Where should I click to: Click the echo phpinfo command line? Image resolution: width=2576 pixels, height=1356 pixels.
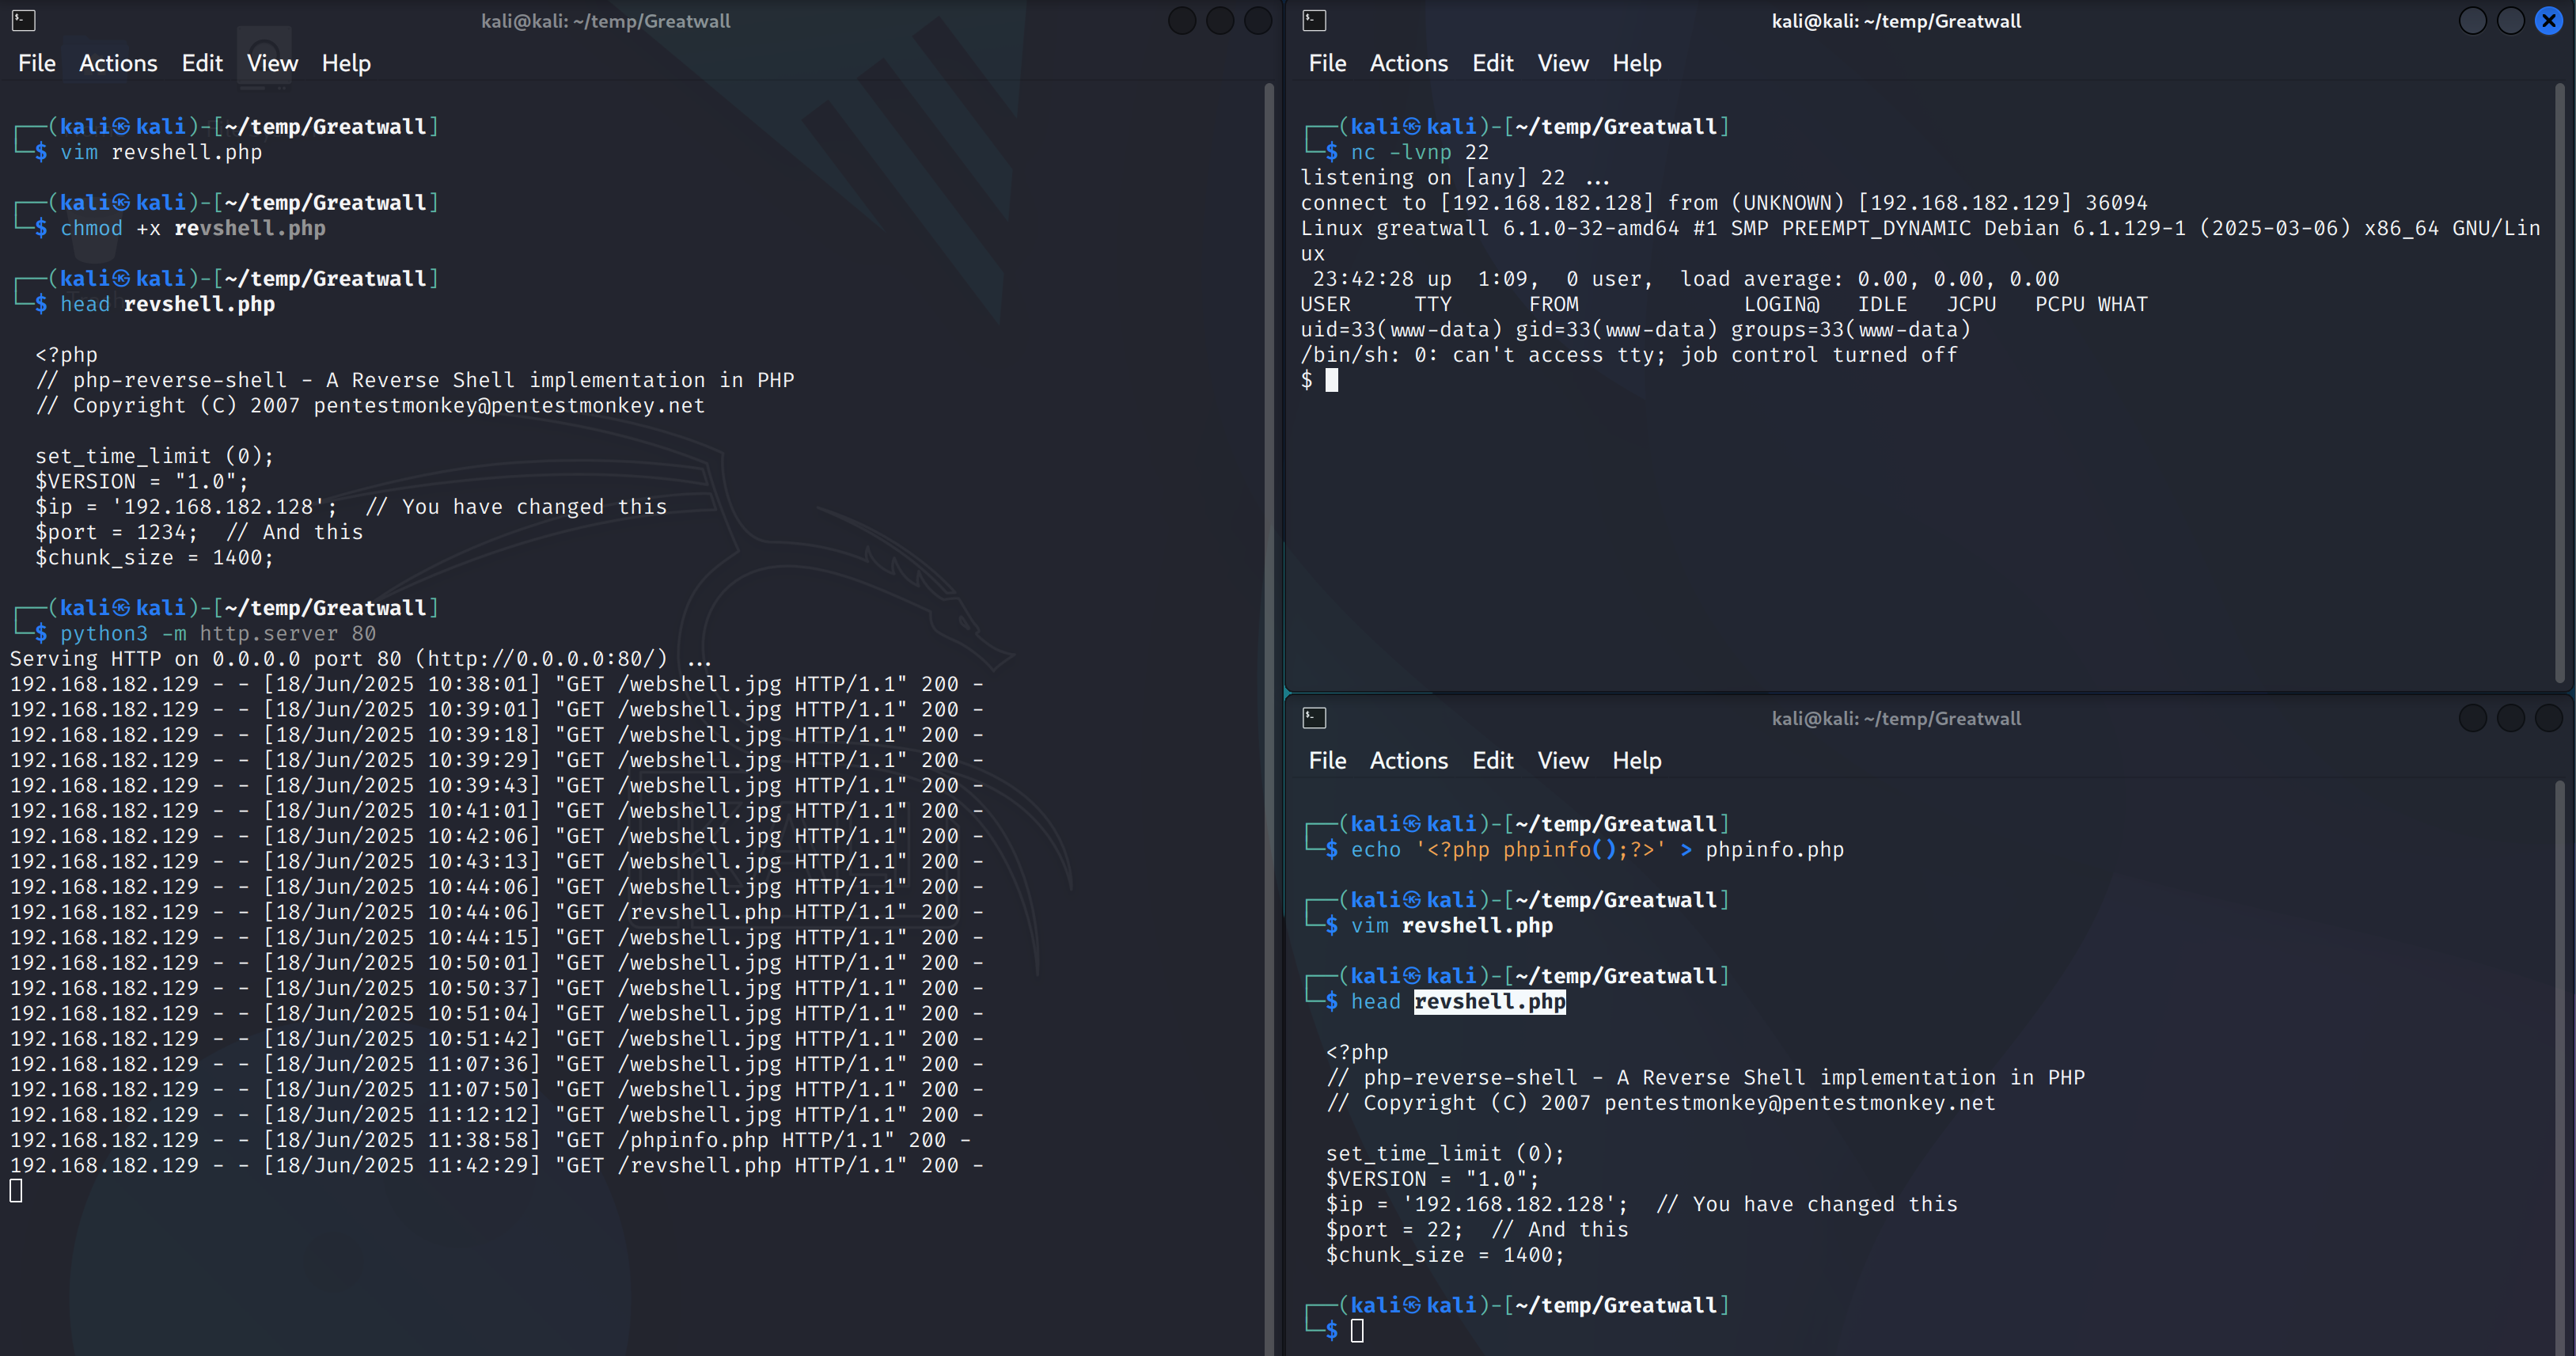pyautogui.click(x=1597, y=849)
